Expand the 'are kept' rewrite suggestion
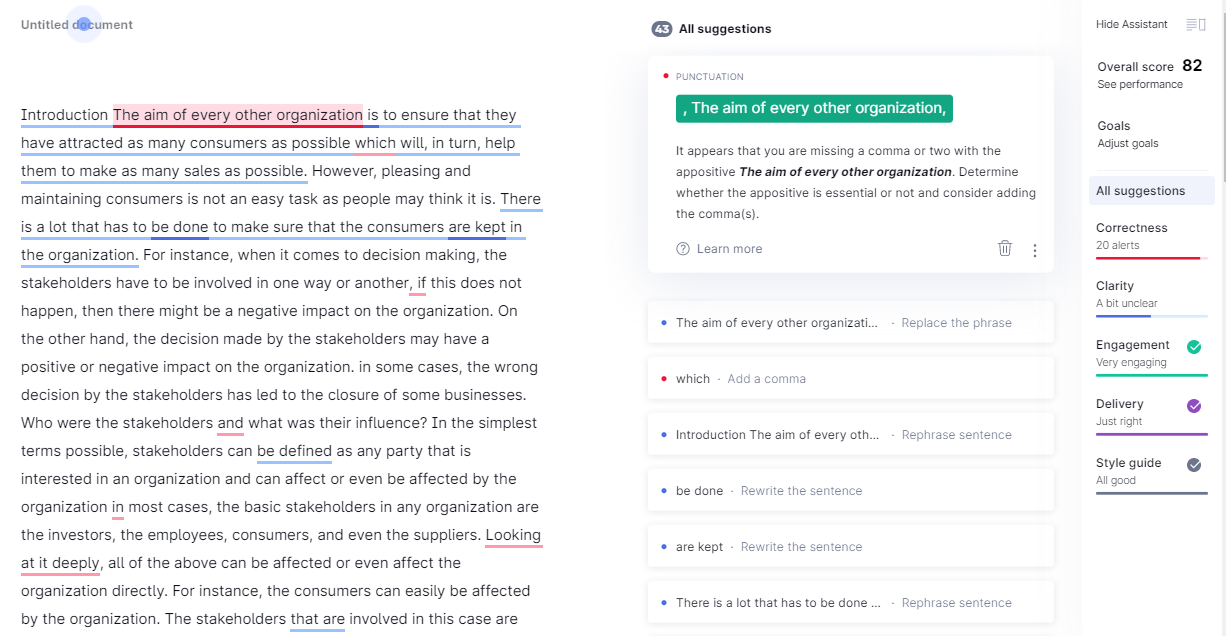The height and width of the screenshot is (636, 1226). (x=851, y=547)
